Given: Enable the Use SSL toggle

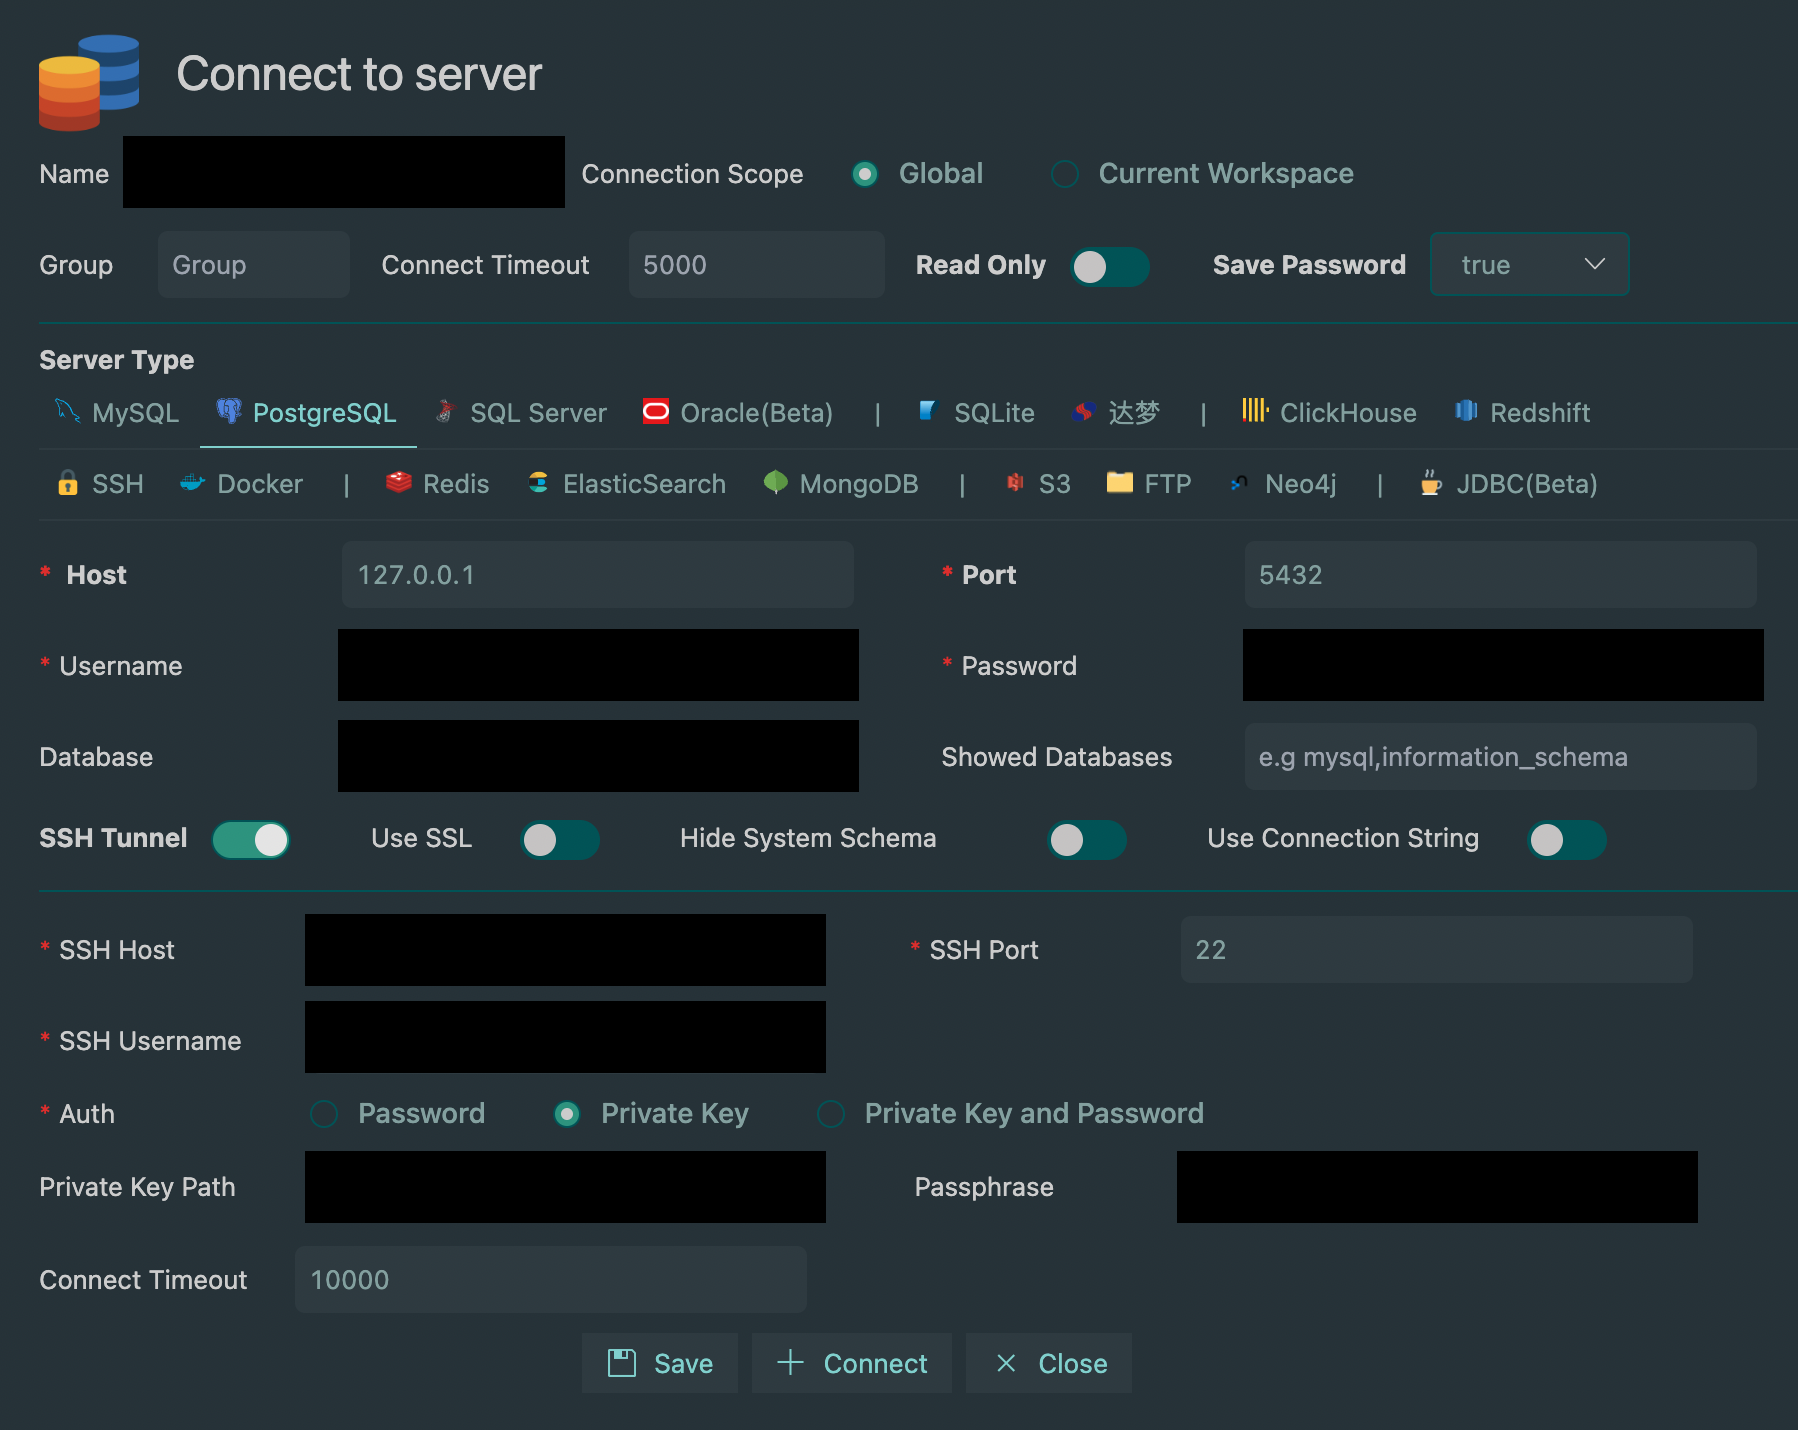Looking at the screenshot, I should coord(559,840).
